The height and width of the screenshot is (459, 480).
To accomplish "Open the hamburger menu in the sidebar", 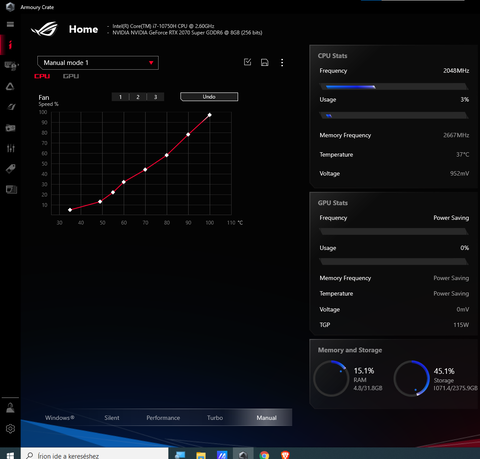I will (x=10, y=24).
